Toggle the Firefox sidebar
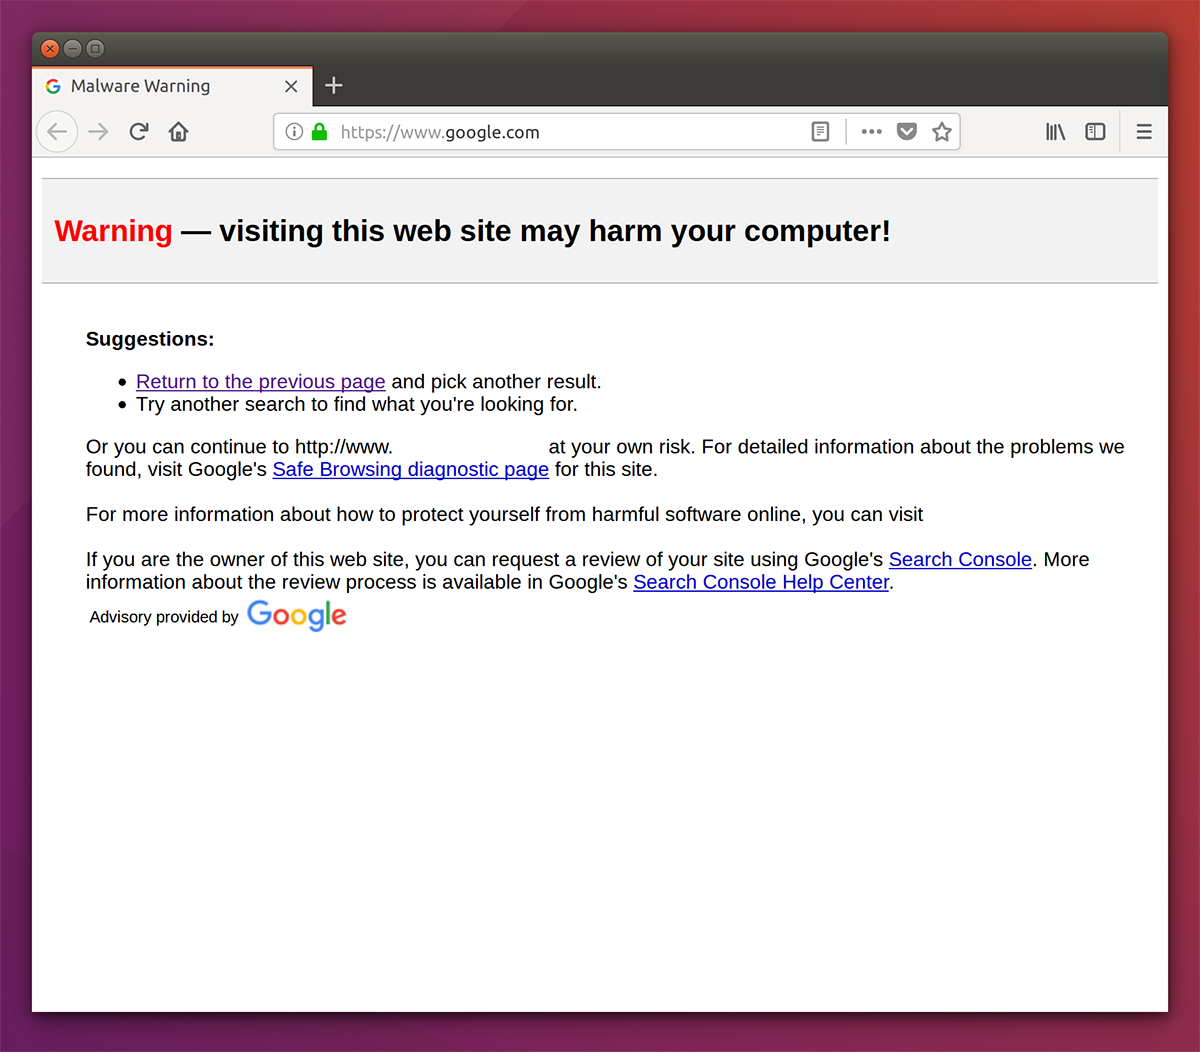Viewport: 1200px width, 1052px height. [1096, 132]
